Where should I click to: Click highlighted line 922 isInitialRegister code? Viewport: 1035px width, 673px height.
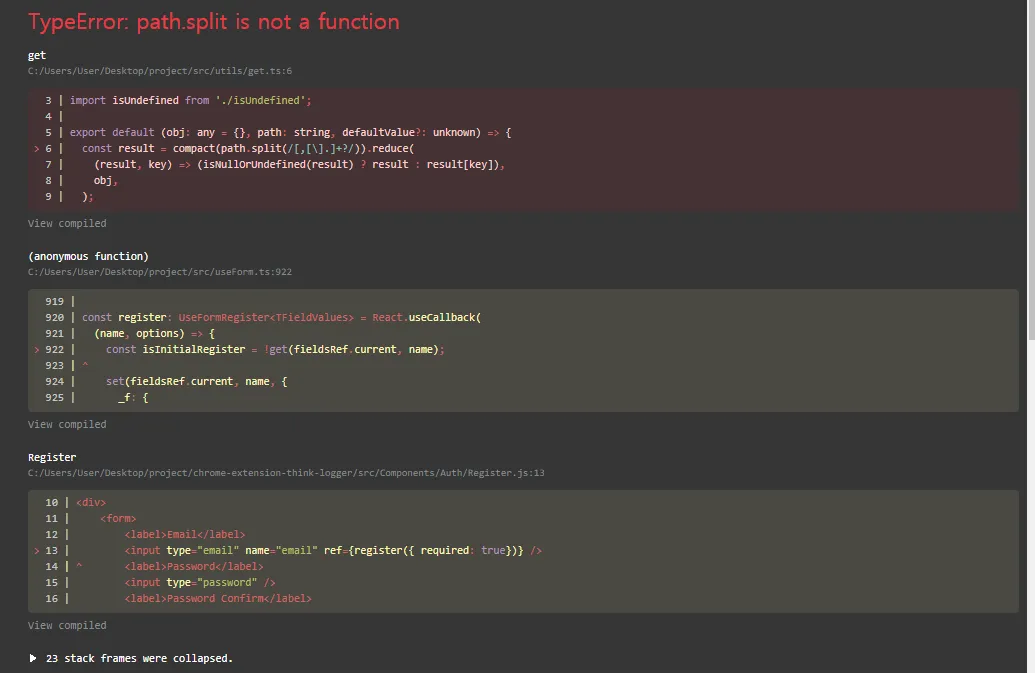(x=274, y=349)
